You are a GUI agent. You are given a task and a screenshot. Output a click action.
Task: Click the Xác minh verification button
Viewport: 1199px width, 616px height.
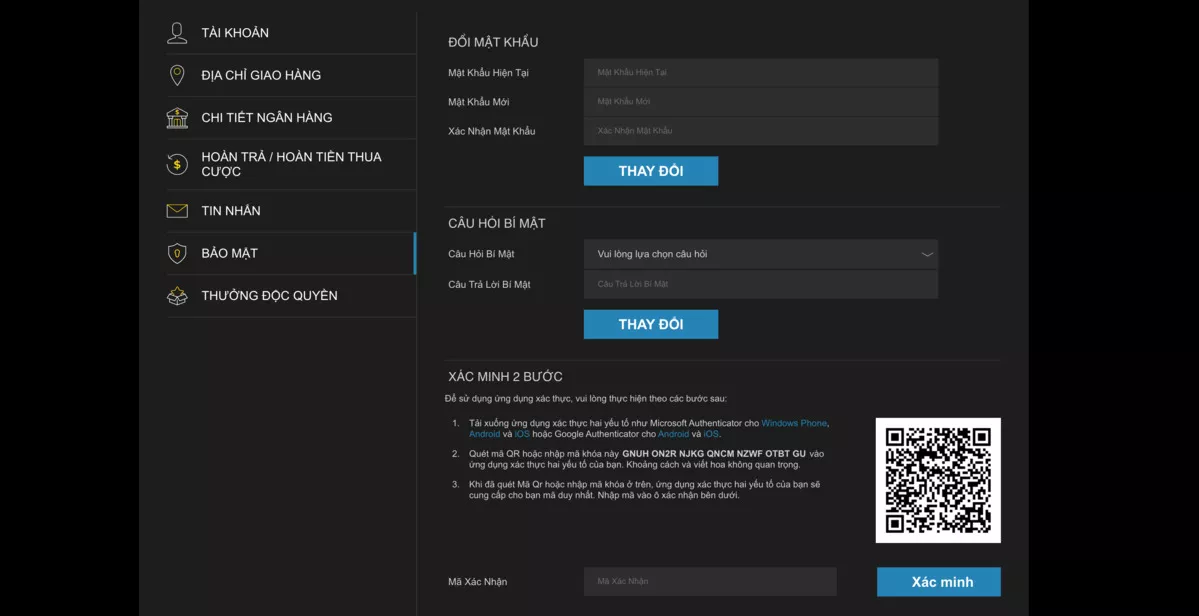pos(938,582)
